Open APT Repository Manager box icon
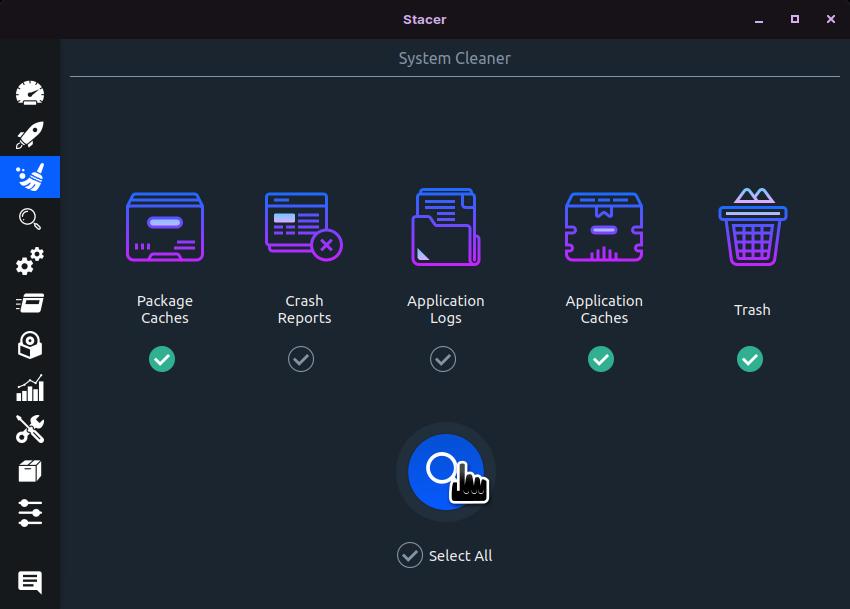 pyautogui.click(x=30, y=471)
